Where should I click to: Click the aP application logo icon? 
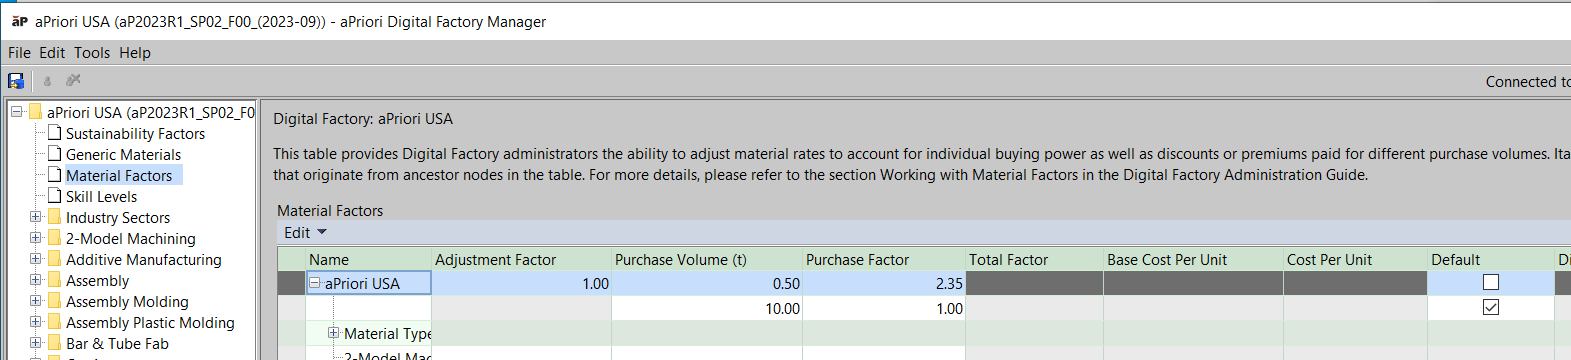coord(19,21)
